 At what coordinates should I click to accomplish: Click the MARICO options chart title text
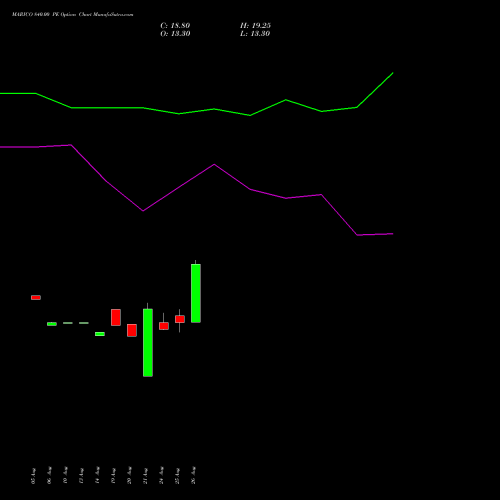coord(73,15)
